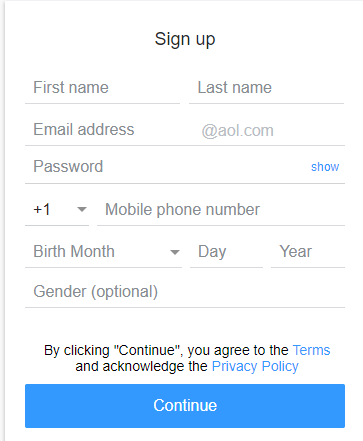Click the @aol.com domain suffix
This screenshot has width=363, height=441.
237,130
